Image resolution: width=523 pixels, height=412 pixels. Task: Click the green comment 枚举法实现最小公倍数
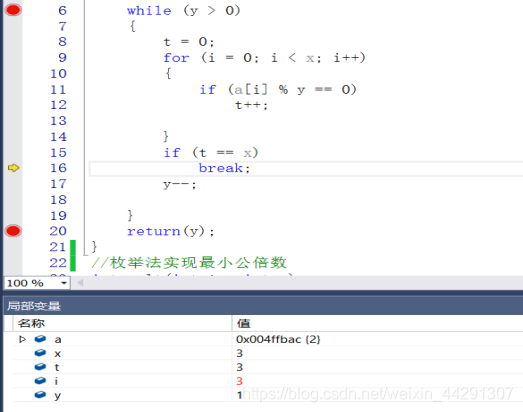(189, 263)
